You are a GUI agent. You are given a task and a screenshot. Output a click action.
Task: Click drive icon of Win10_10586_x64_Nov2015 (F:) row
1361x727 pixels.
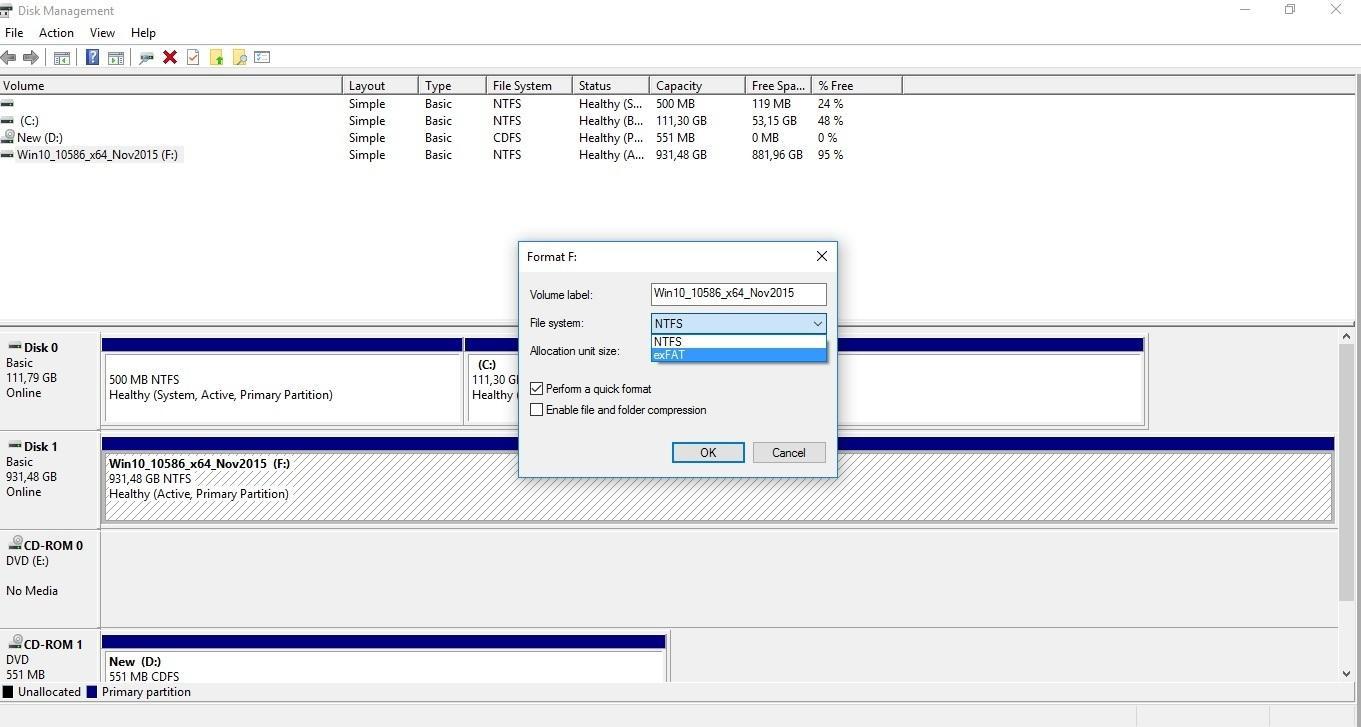click(x=8, y=155)
